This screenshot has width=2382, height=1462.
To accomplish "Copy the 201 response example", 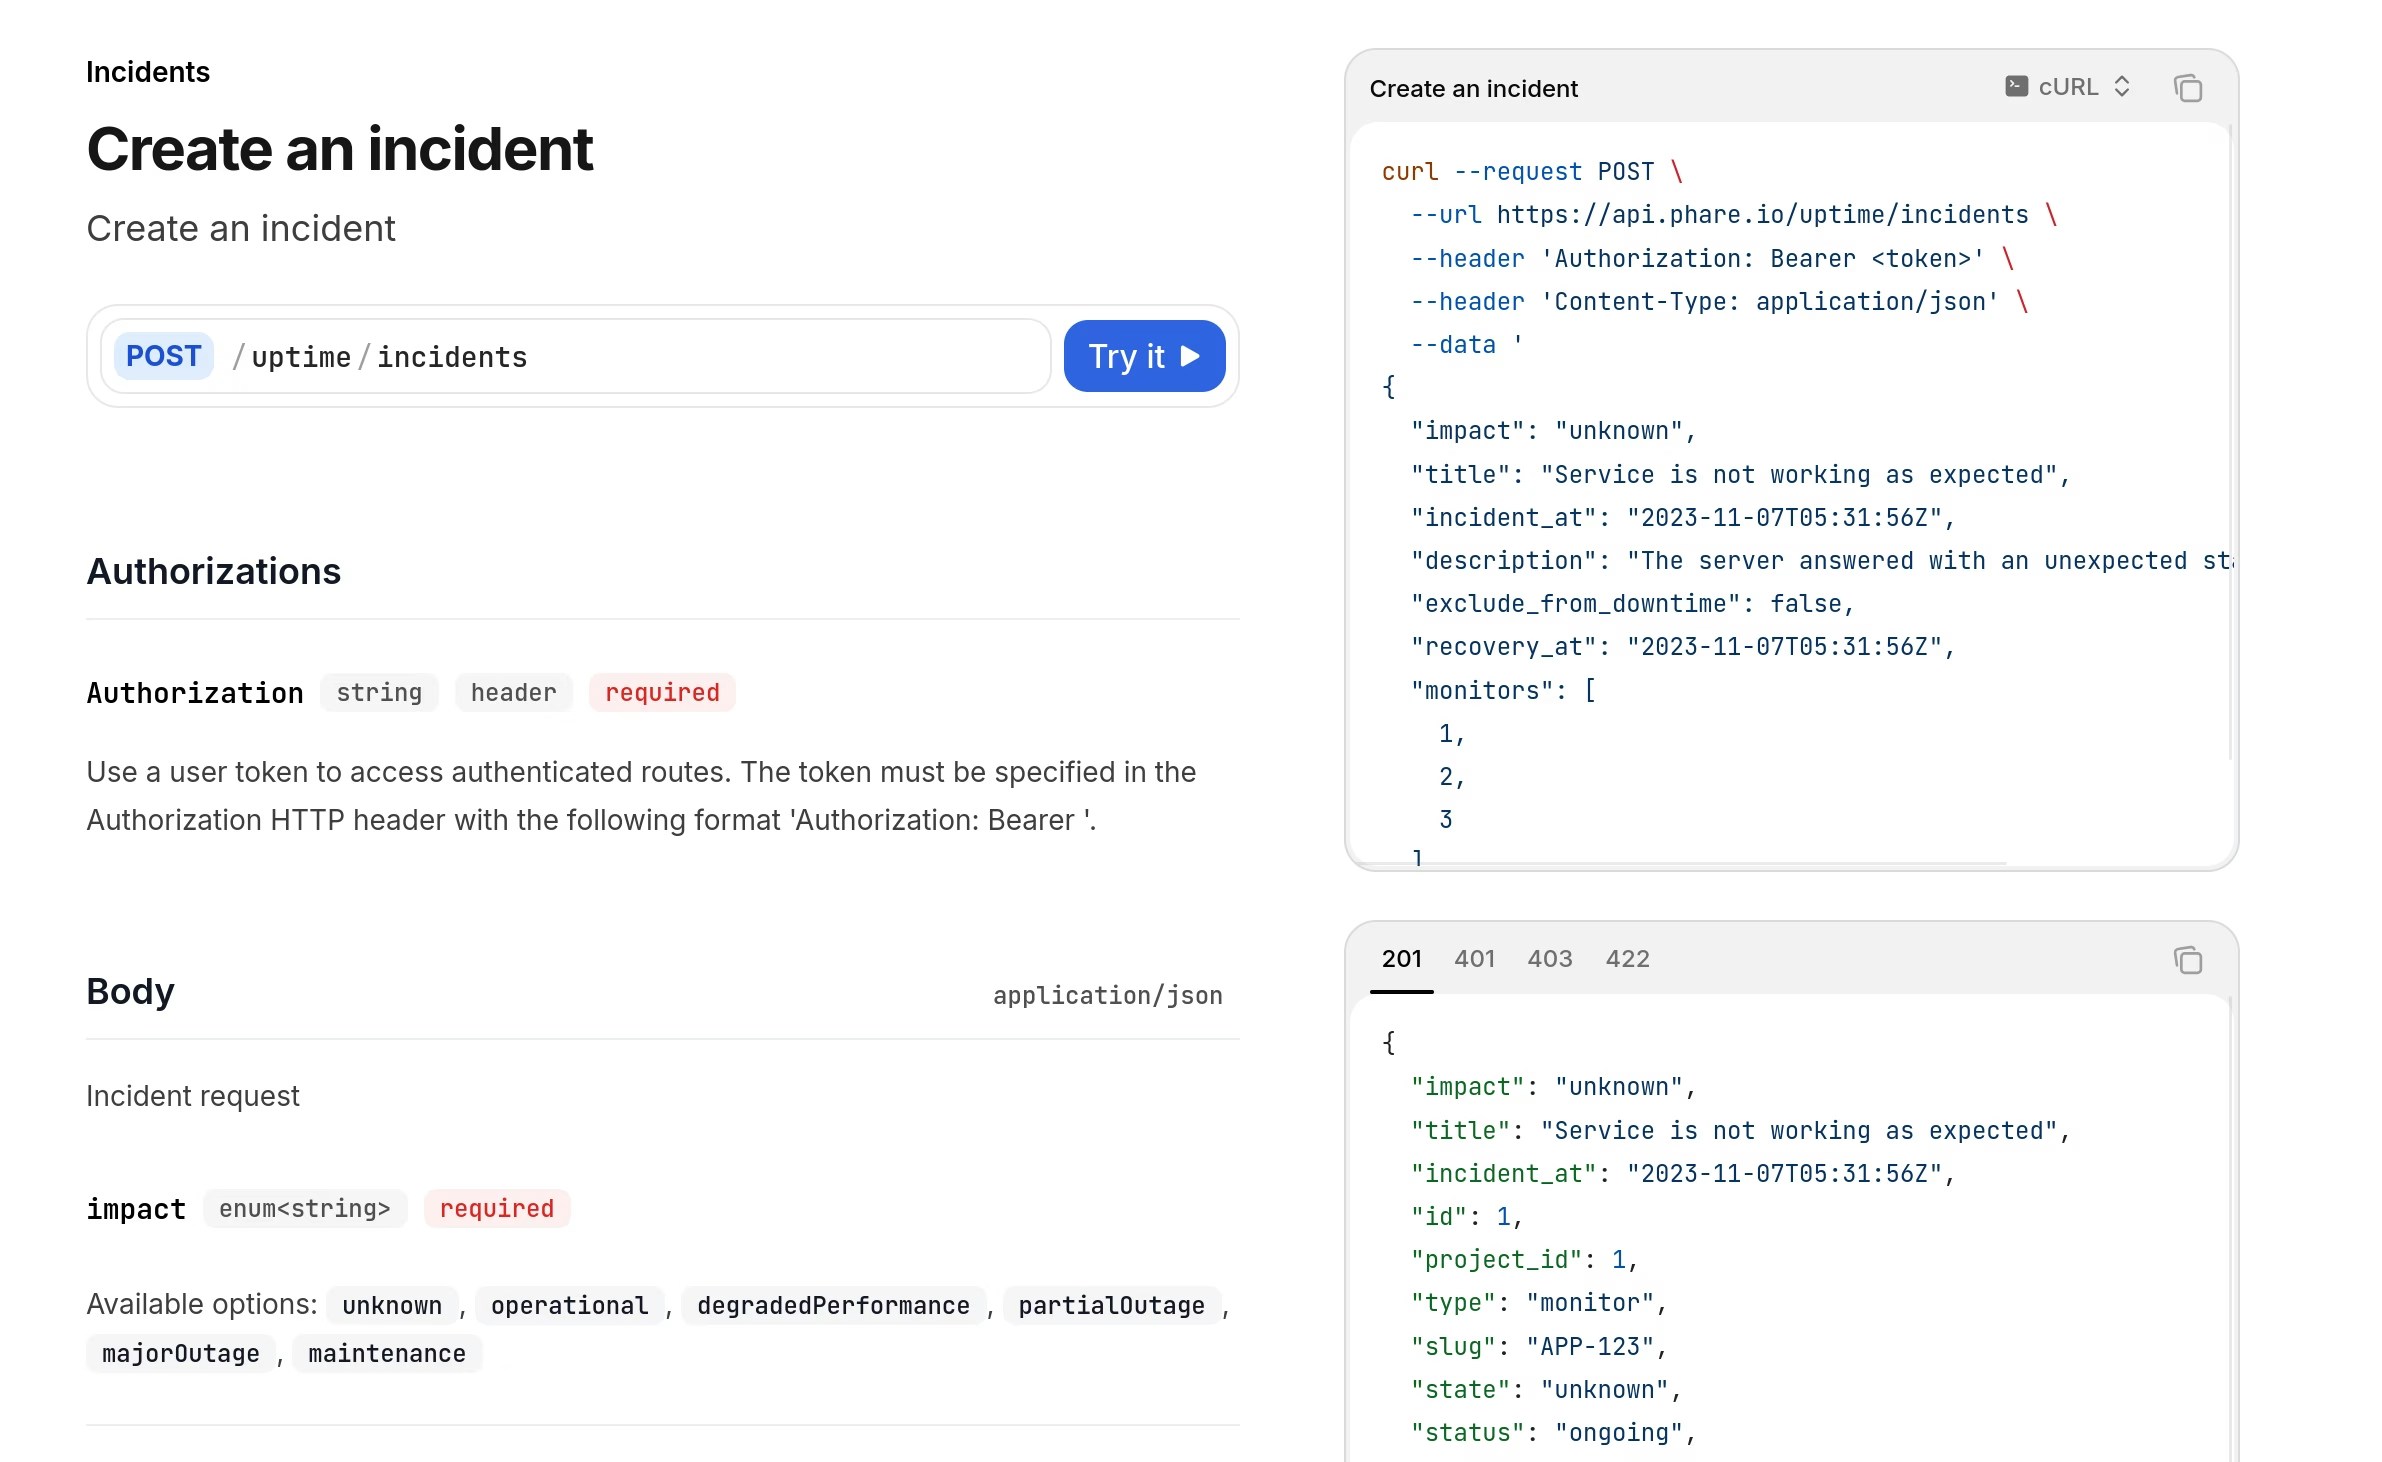I will pyautogui.click(x=2188, y=960).
